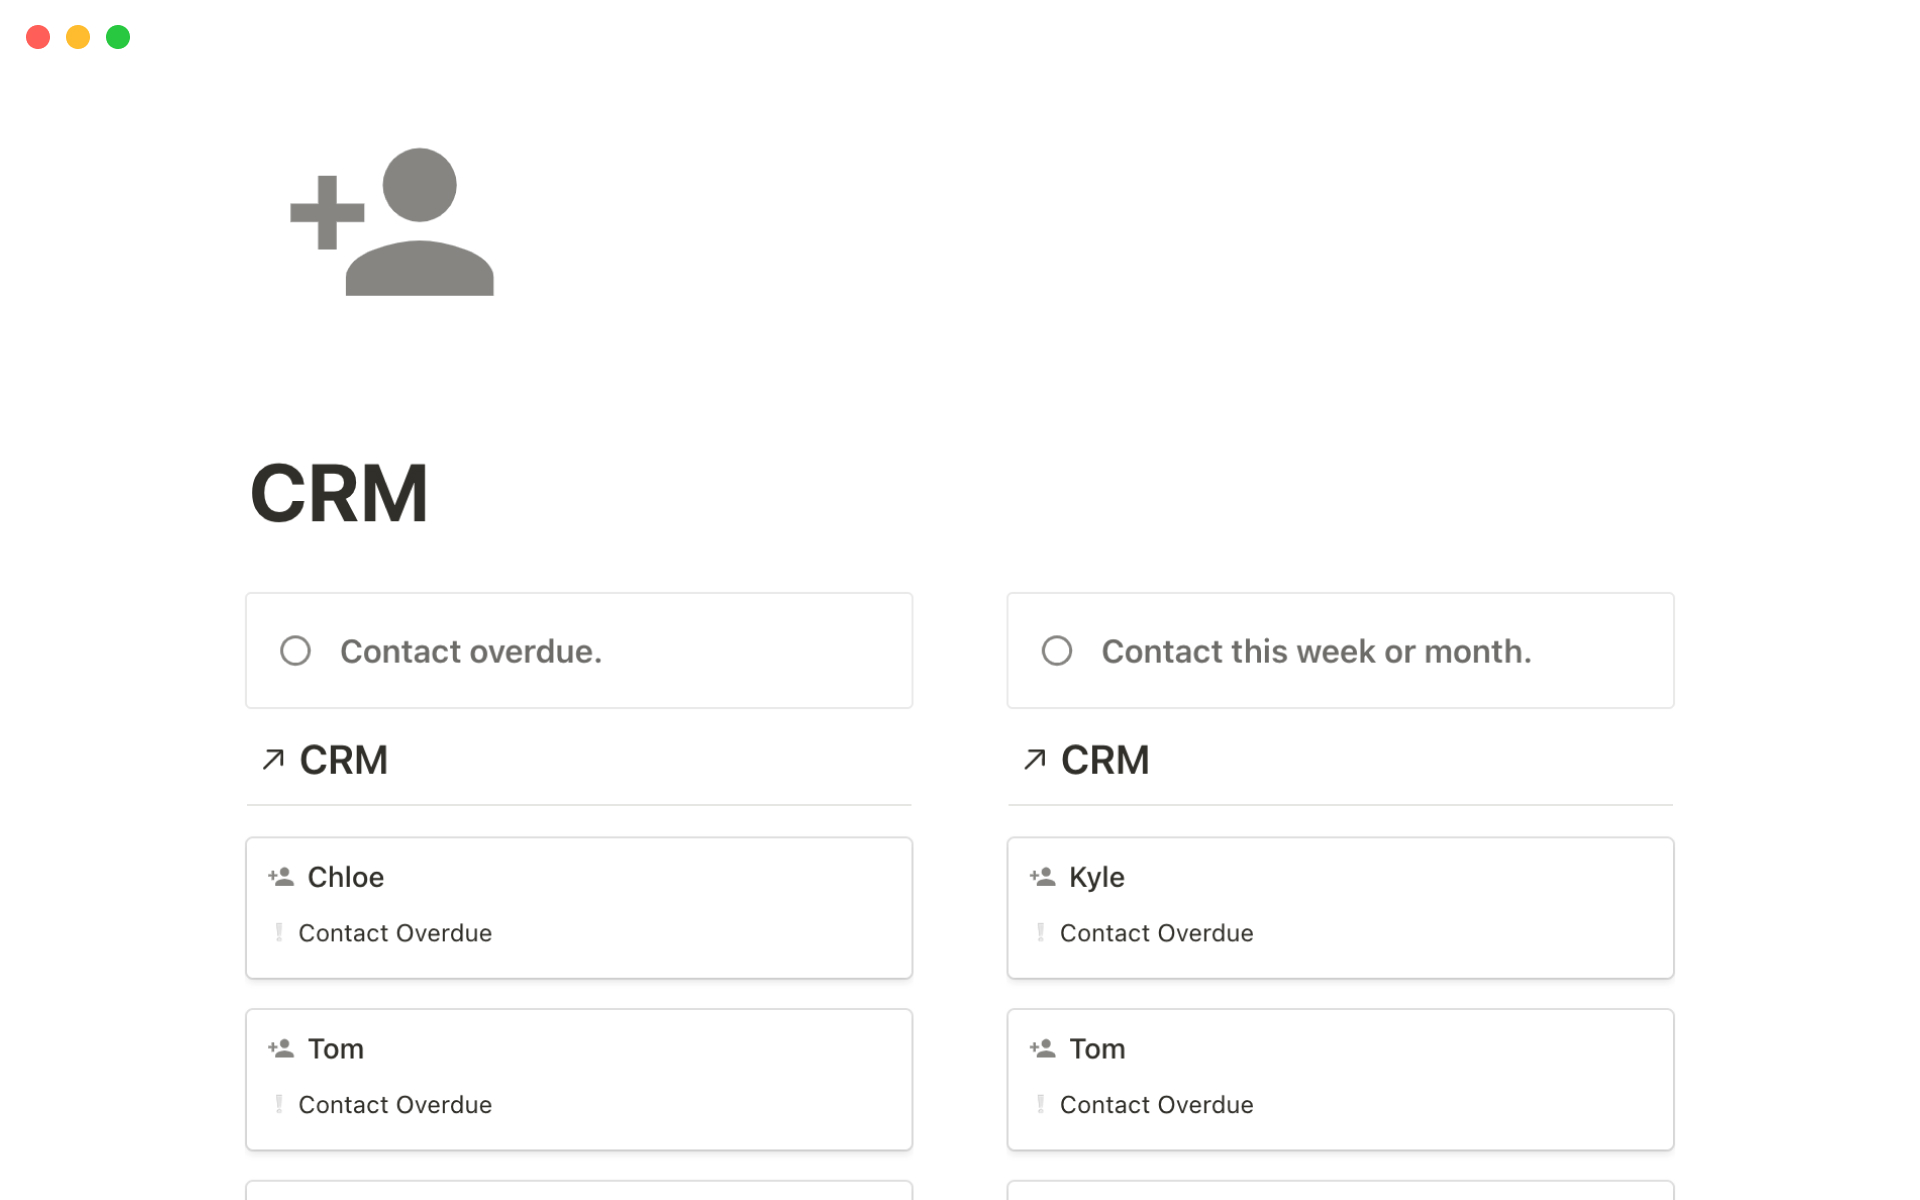Click the add contact icon
Image resolution: width=1920 pixels, height=1200 pixels.
point(391,221)
